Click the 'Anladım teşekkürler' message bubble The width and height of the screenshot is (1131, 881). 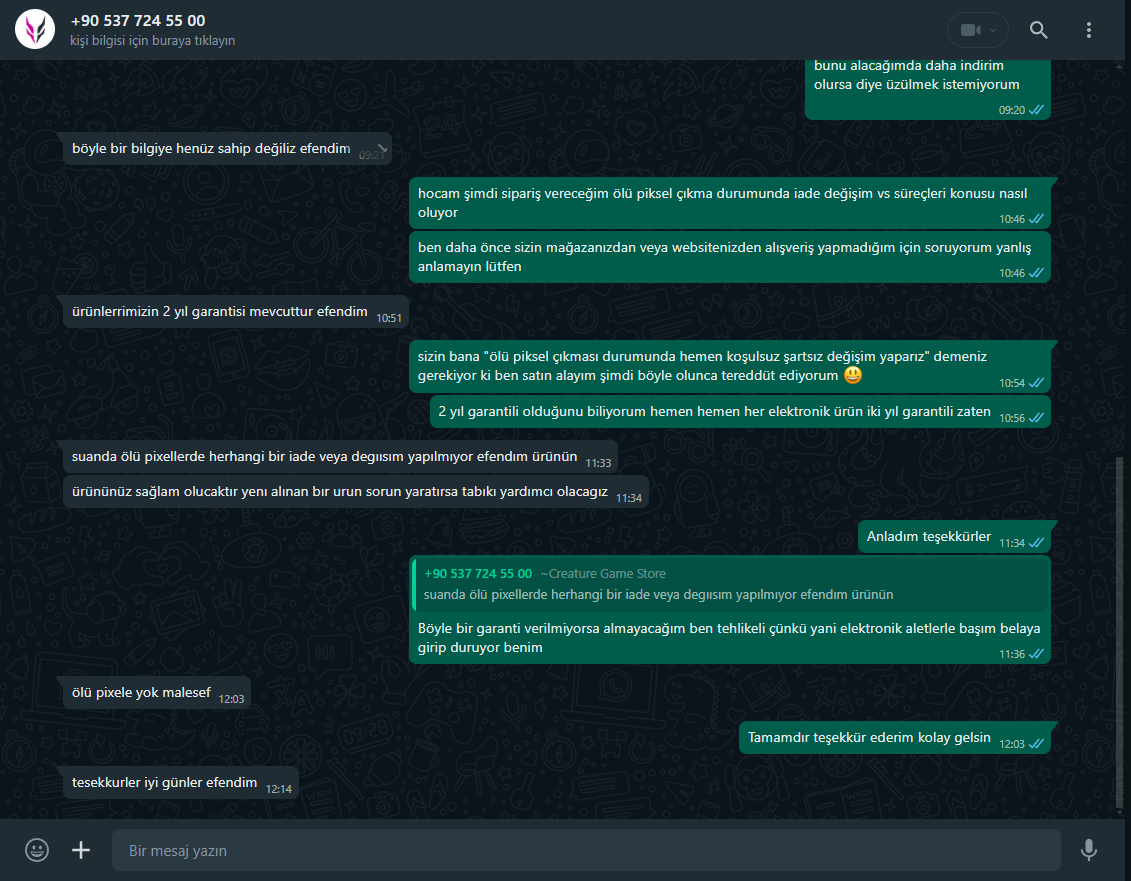click(954, 537)
